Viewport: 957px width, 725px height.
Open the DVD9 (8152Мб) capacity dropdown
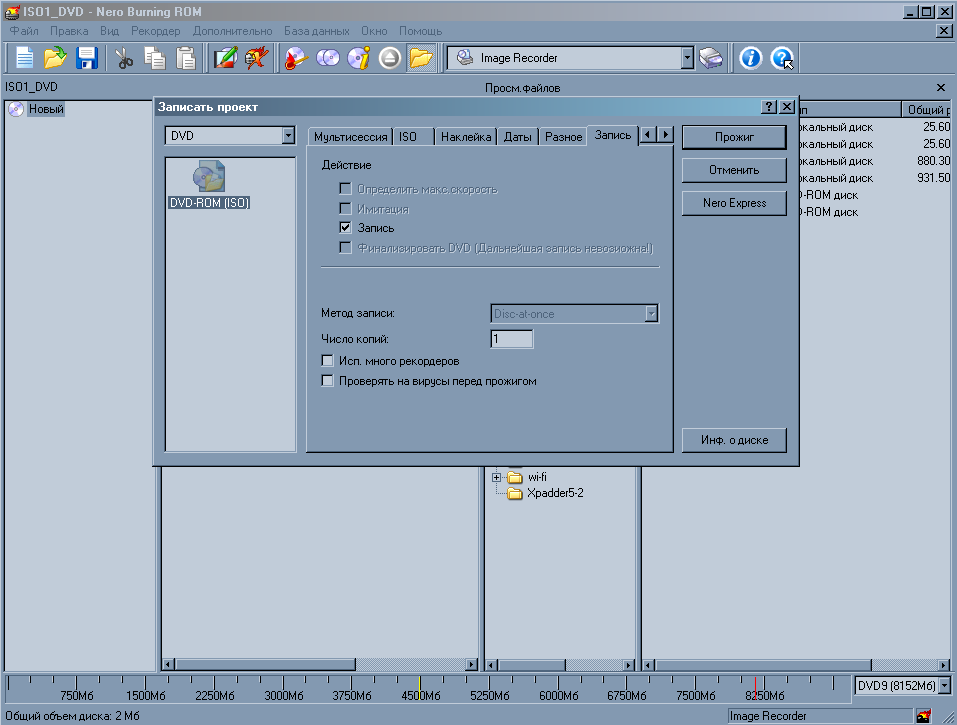click(x=944, y=686)
